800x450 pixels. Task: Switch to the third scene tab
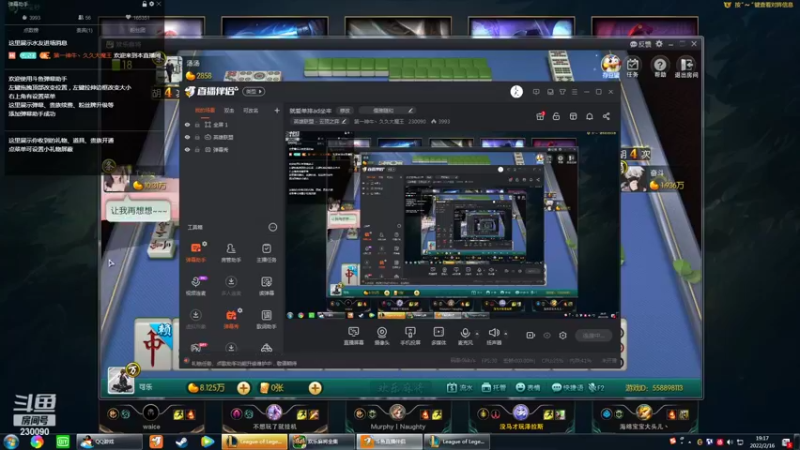pos(251,110)
